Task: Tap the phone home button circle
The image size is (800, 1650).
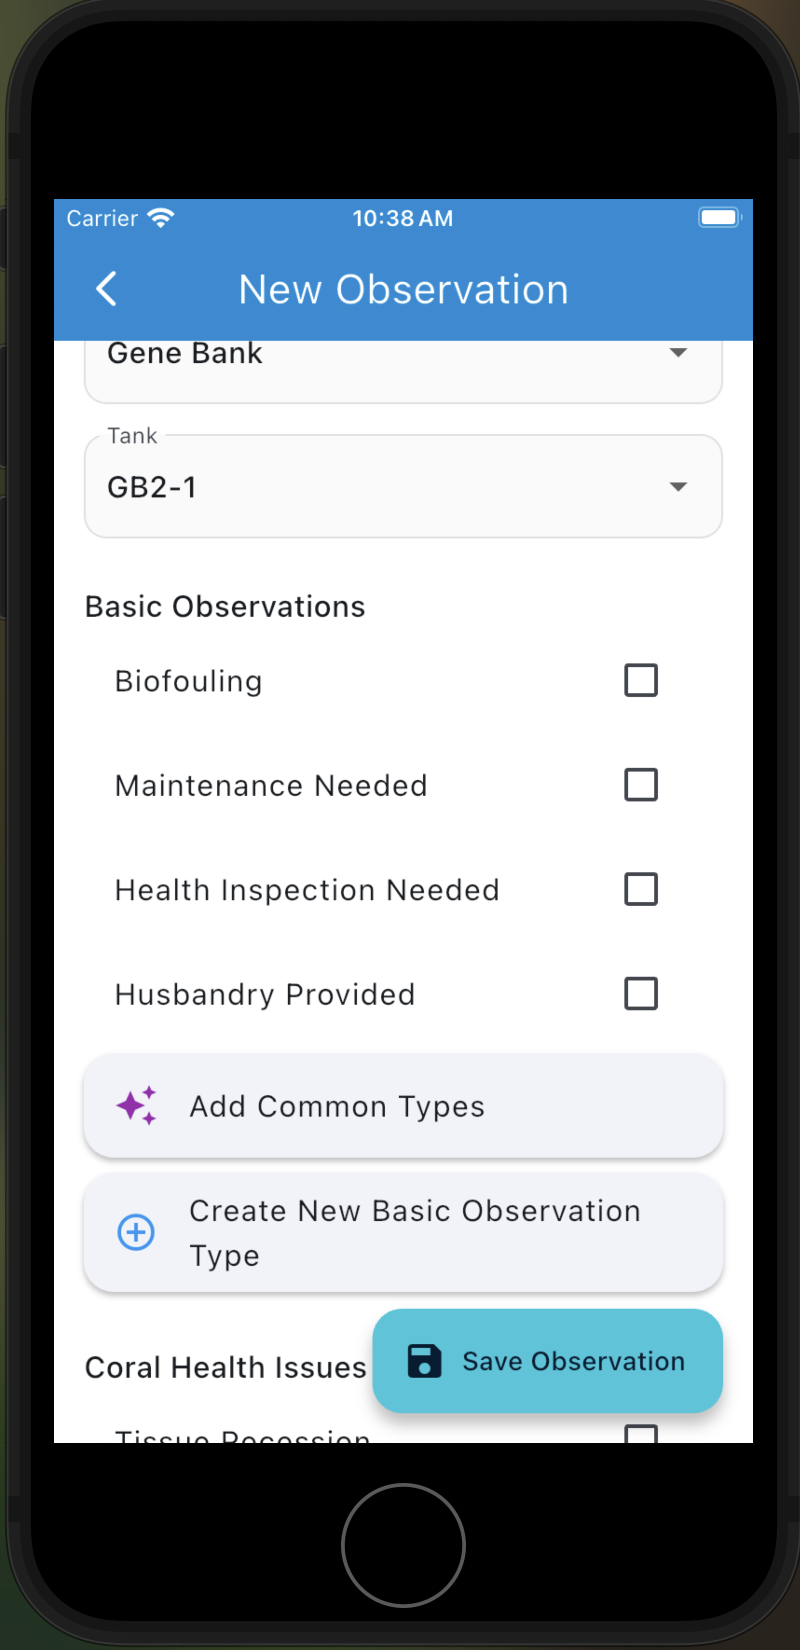Action: click(403, 1545)
